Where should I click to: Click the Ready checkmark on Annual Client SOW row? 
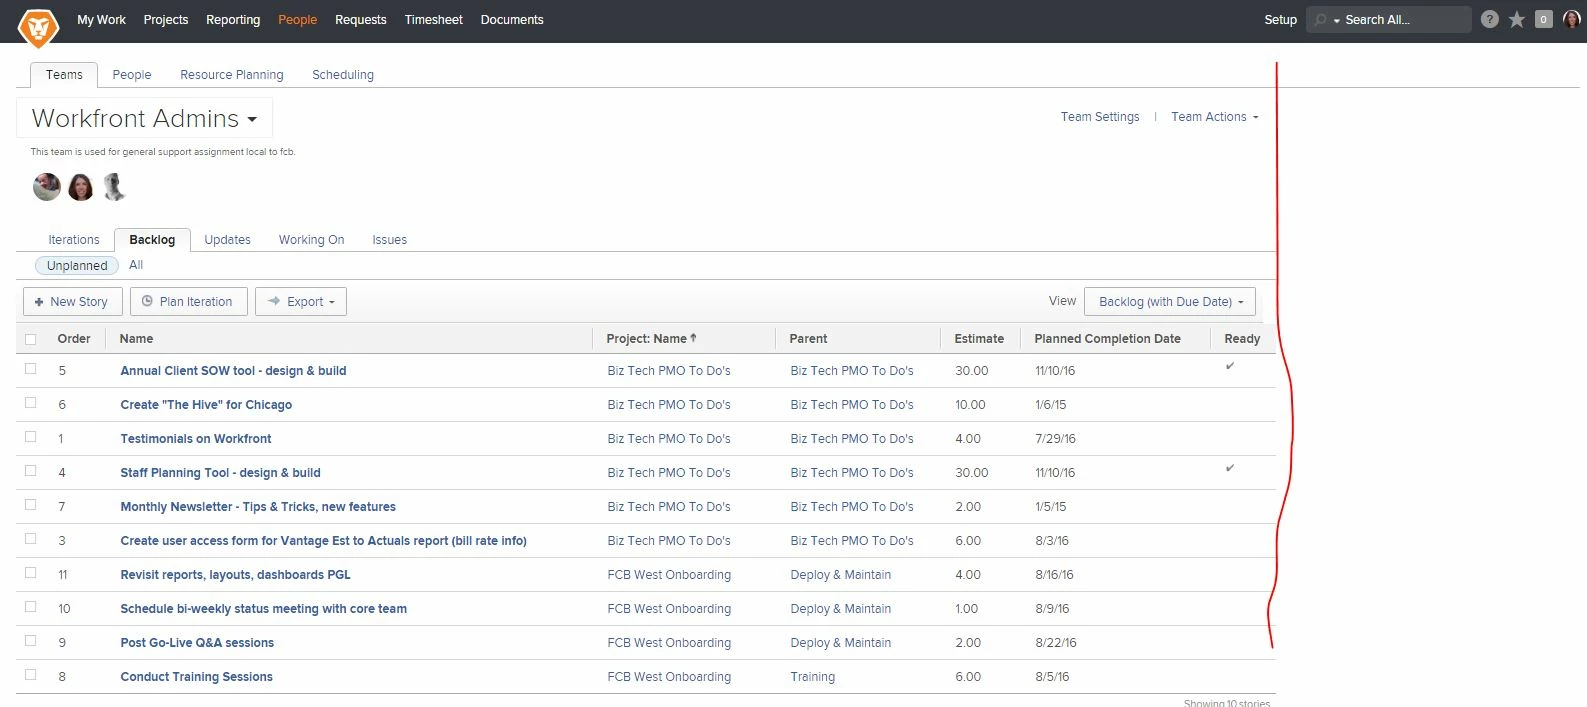1230,366
